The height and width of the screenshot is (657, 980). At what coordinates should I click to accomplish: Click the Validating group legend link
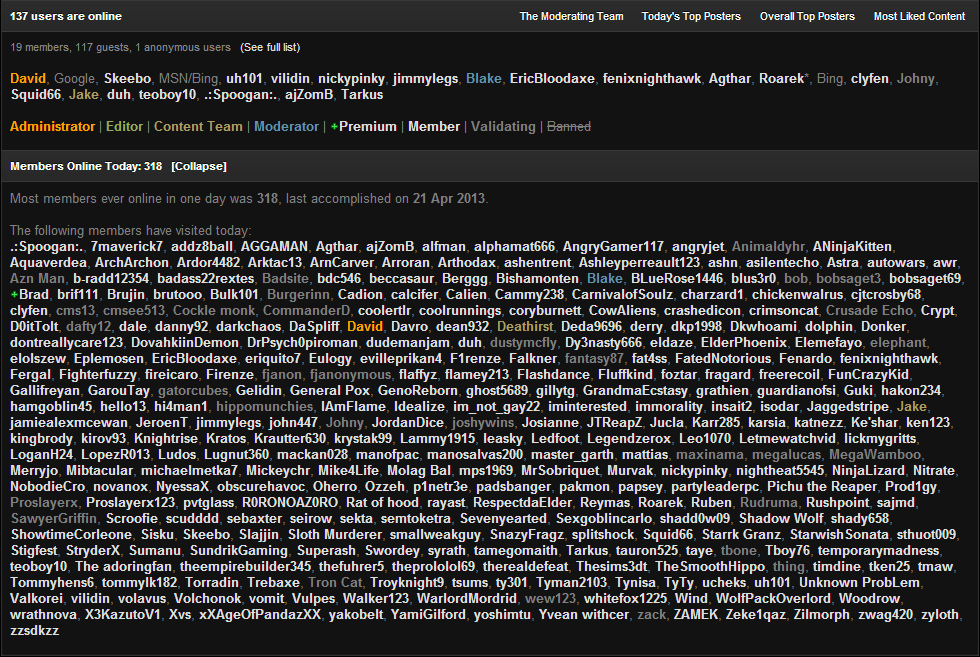coord(503,127)
